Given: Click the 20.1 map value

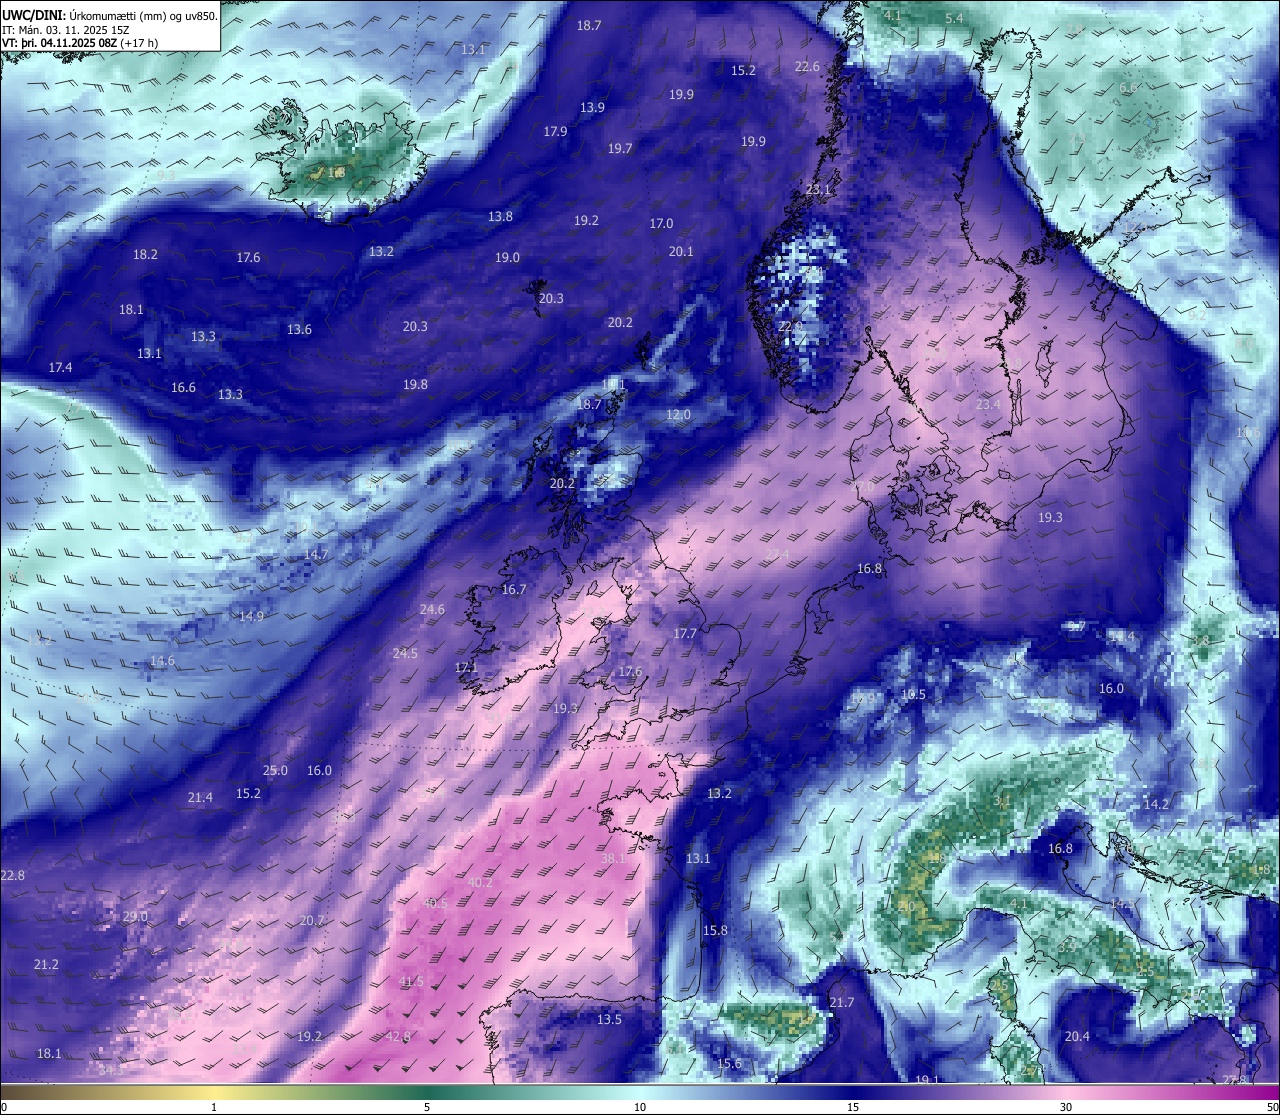Looking at the screenshot, I should click(681, 252).
